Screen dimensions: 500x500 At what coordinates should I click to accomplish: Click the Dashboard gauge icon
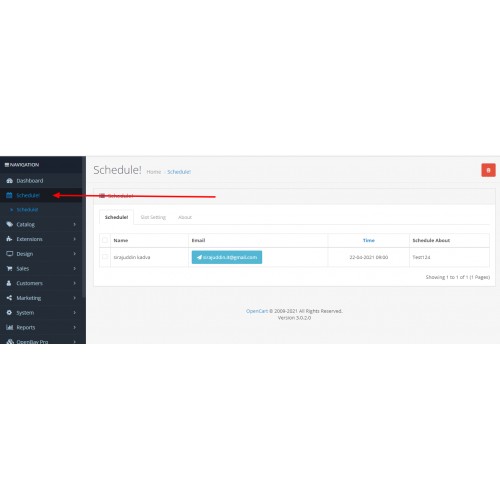(9, 181)
